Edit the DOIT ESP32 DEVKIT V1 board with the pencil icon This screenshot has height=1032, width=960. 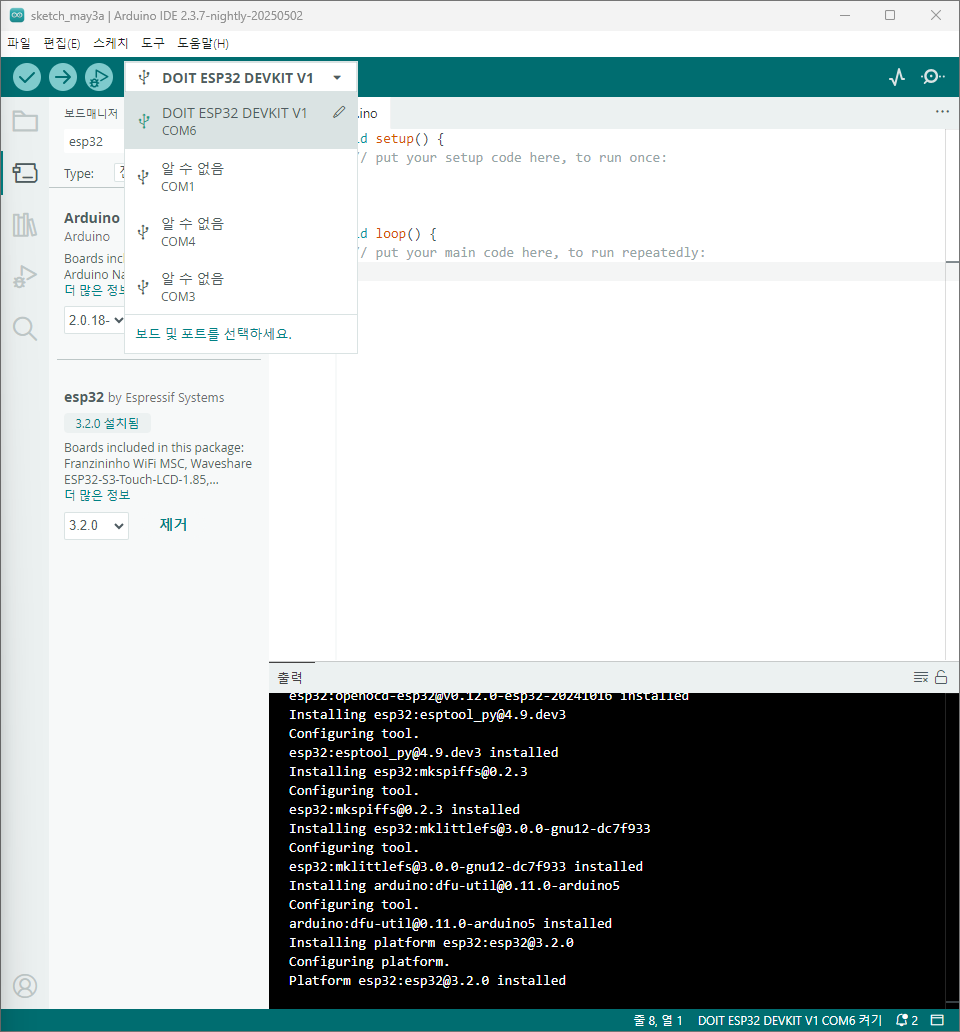click(339, 113)
